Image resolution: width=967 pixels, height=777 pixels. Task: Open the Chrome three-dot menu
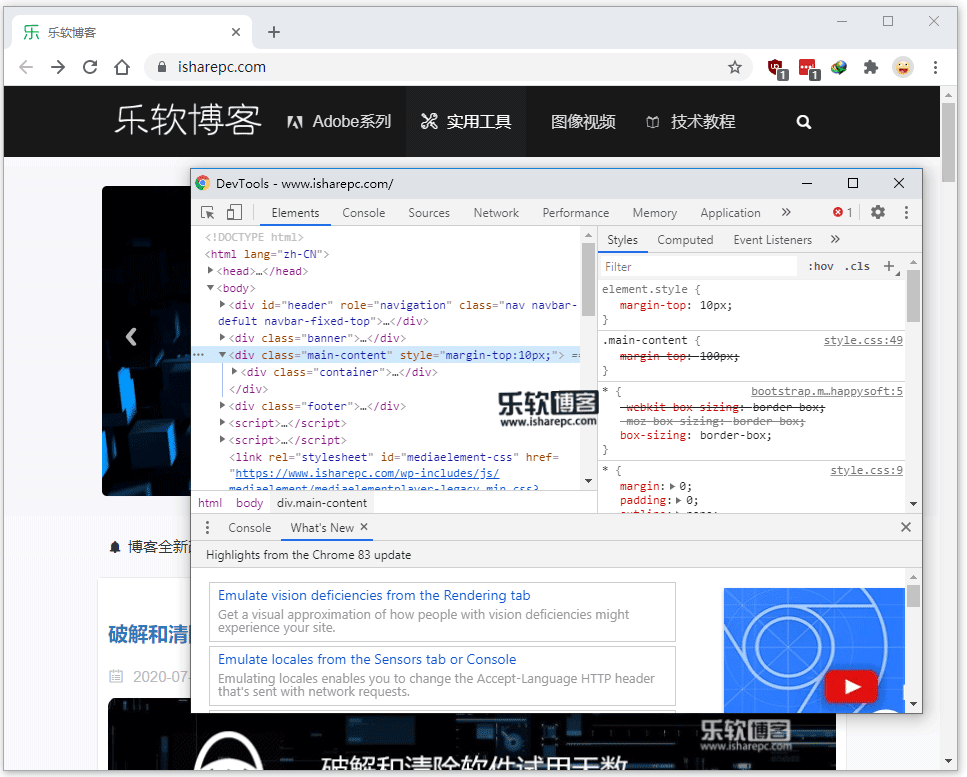935,67
